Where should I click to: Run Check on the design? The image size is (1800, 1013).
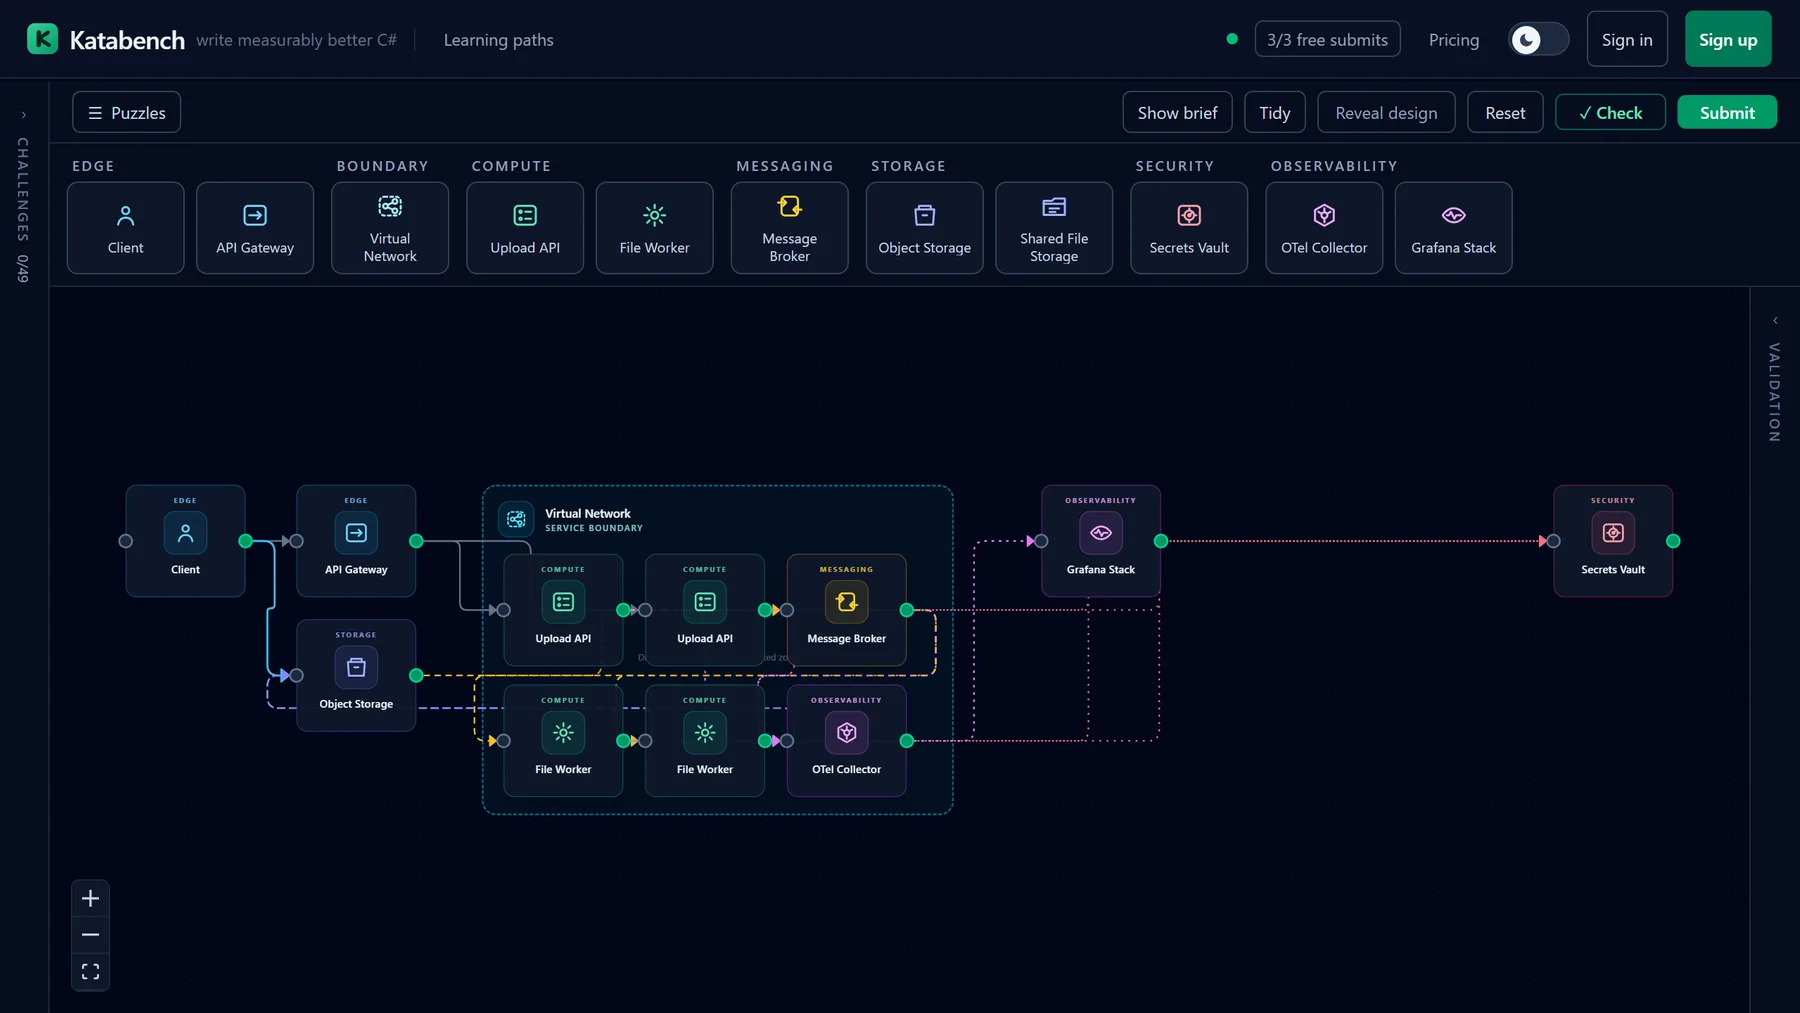click(1610, 113)
